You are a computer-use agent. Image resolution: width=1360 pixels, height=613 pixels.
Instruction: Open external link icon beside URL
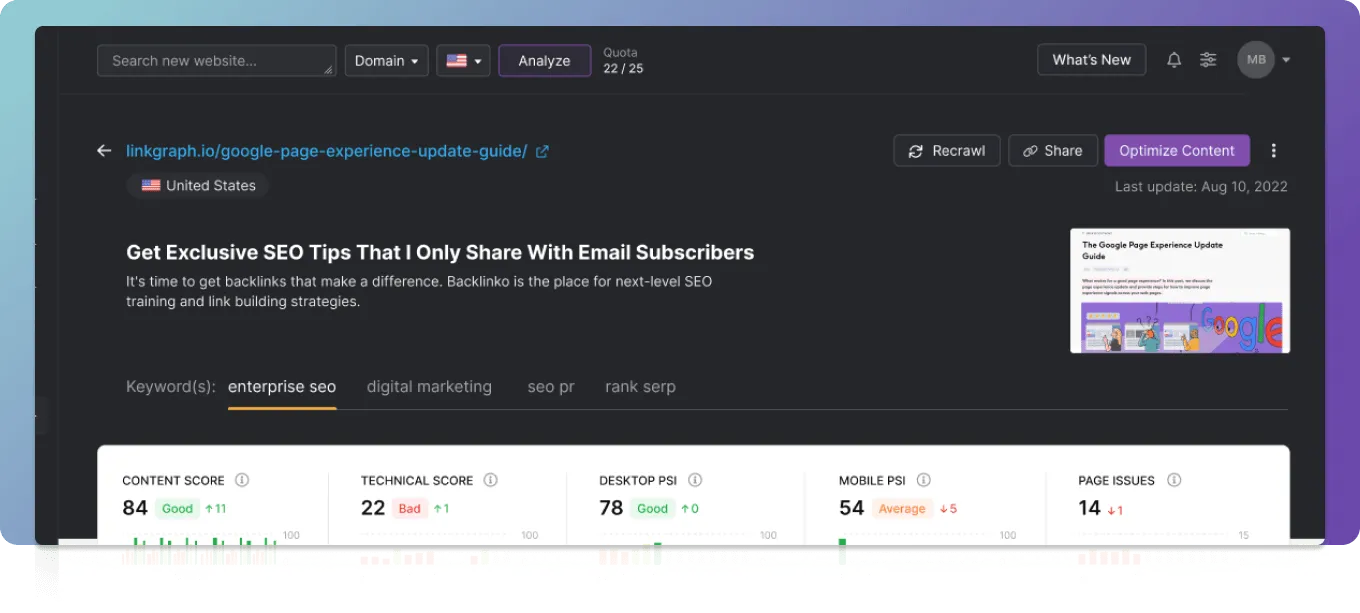pos(542,151)
